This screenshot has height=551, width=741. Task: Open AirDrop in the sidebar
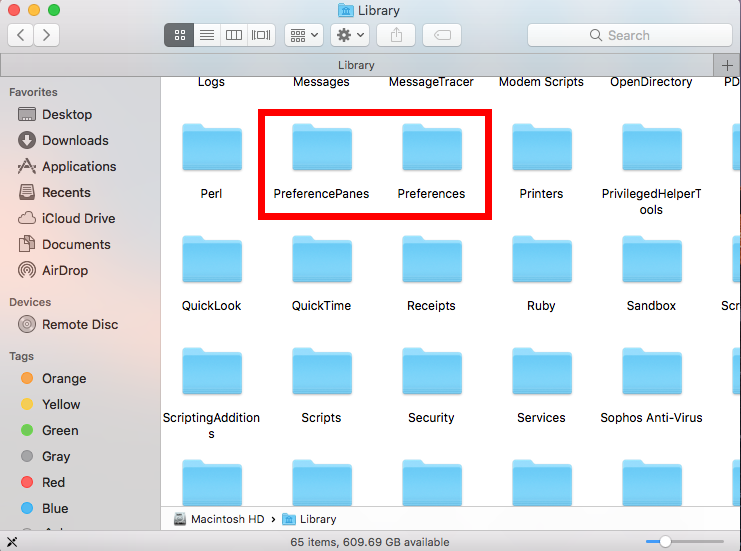point(53,270)
